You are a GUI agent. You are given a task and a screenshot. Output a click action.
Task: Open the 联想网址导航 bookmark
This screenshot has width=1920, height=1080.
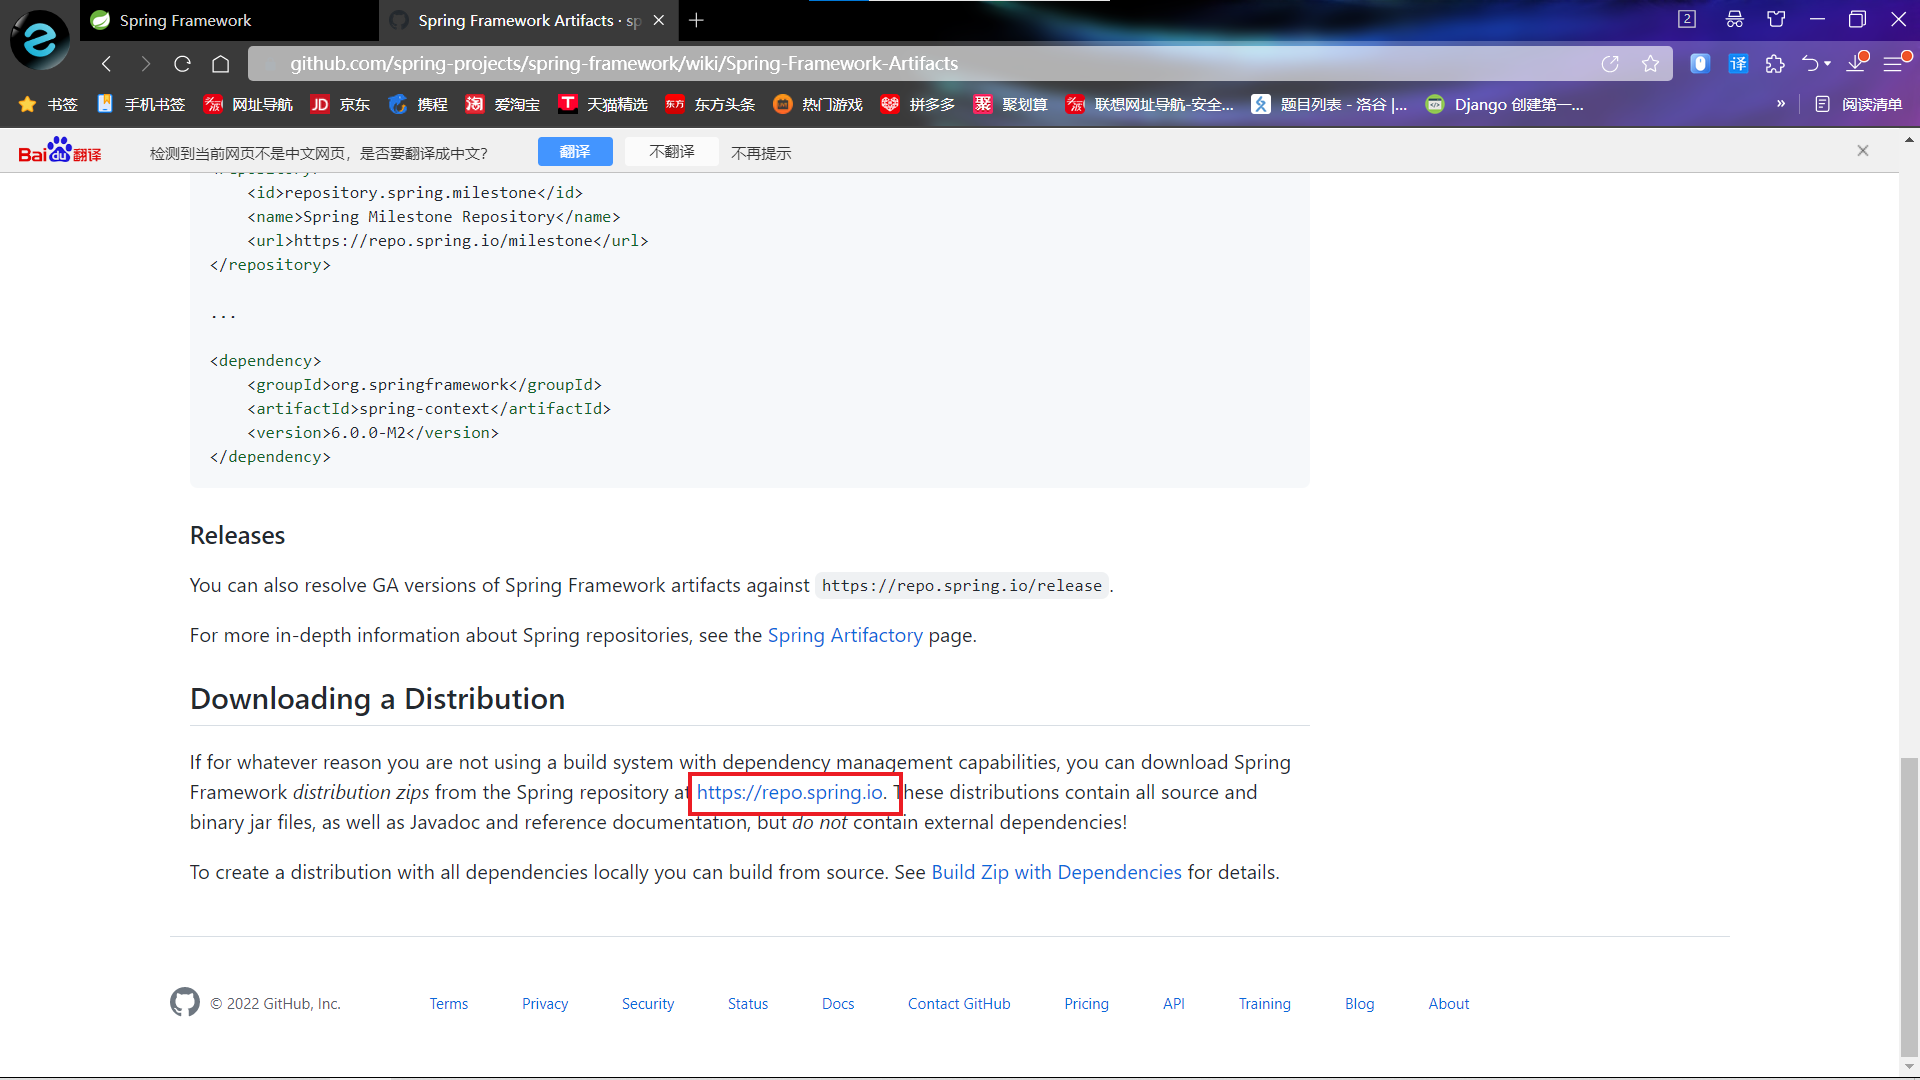coord(1150,104)
